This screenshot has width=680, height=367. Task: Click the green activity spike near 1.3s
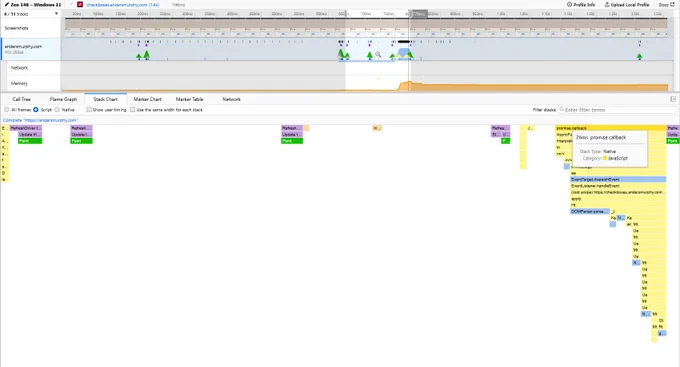pyautogui.click(x=639, y=56)
